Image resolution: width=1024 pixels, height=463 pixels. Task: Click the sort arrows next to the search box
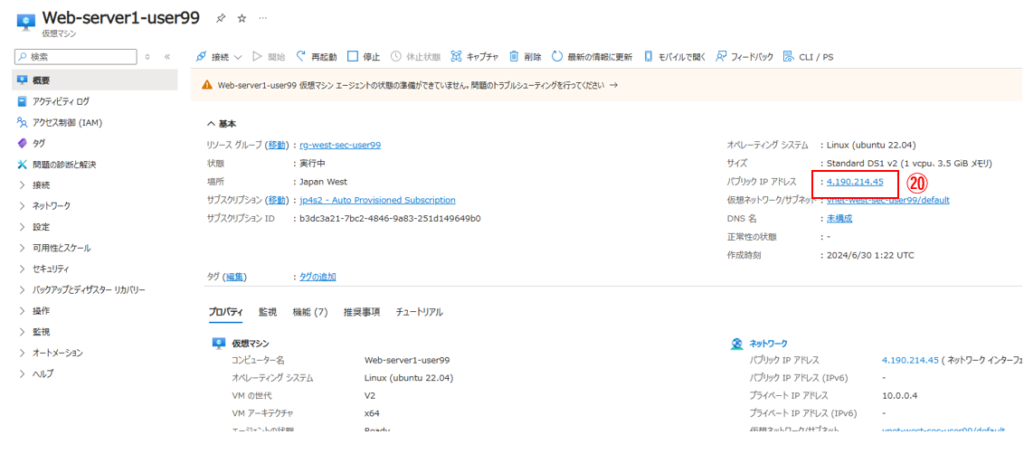pos(148,57)
